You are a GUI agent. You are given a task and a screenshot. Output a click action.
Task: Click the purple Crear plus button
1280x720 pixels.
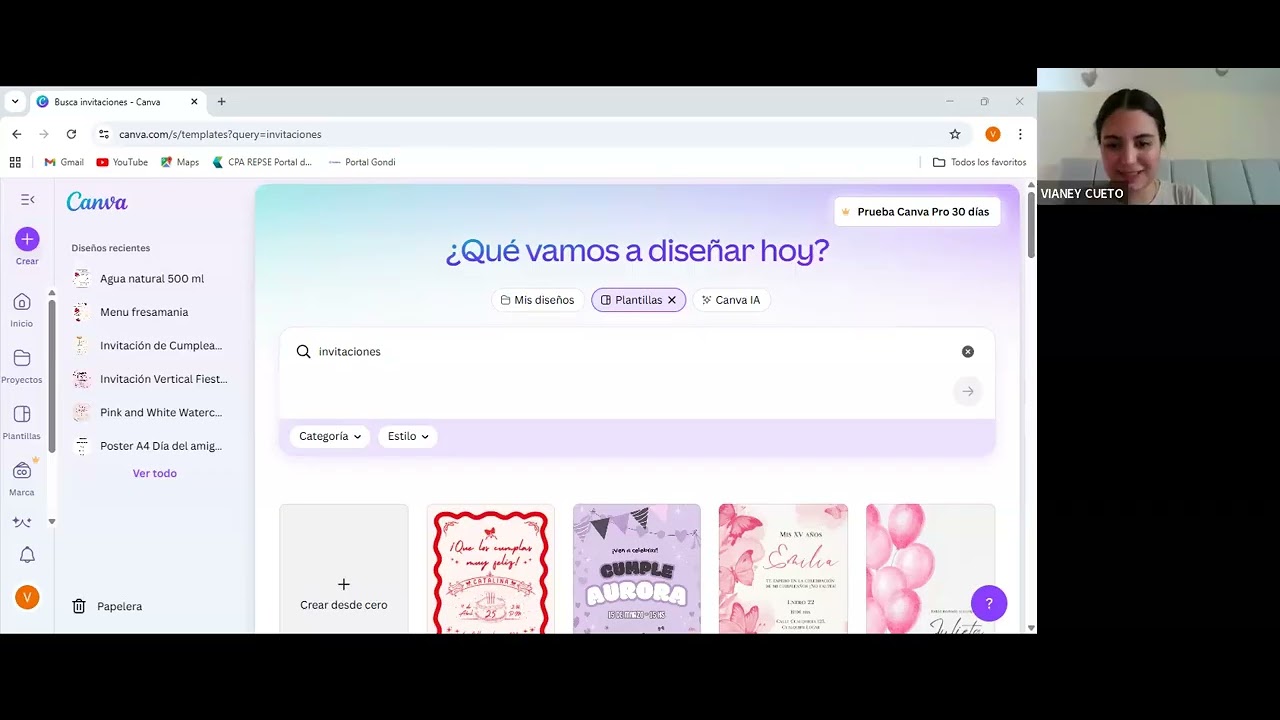pyautogui.click(x=27, y=239)
